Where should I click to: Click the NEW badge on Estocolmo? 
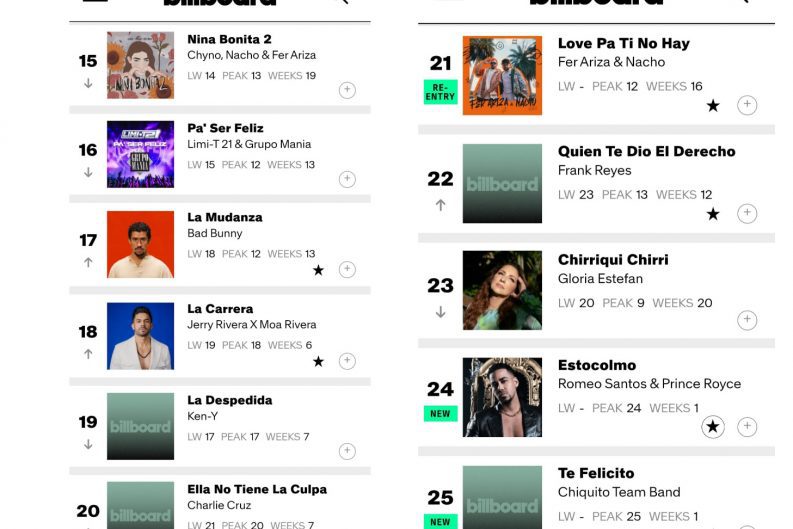click(440, 414)
